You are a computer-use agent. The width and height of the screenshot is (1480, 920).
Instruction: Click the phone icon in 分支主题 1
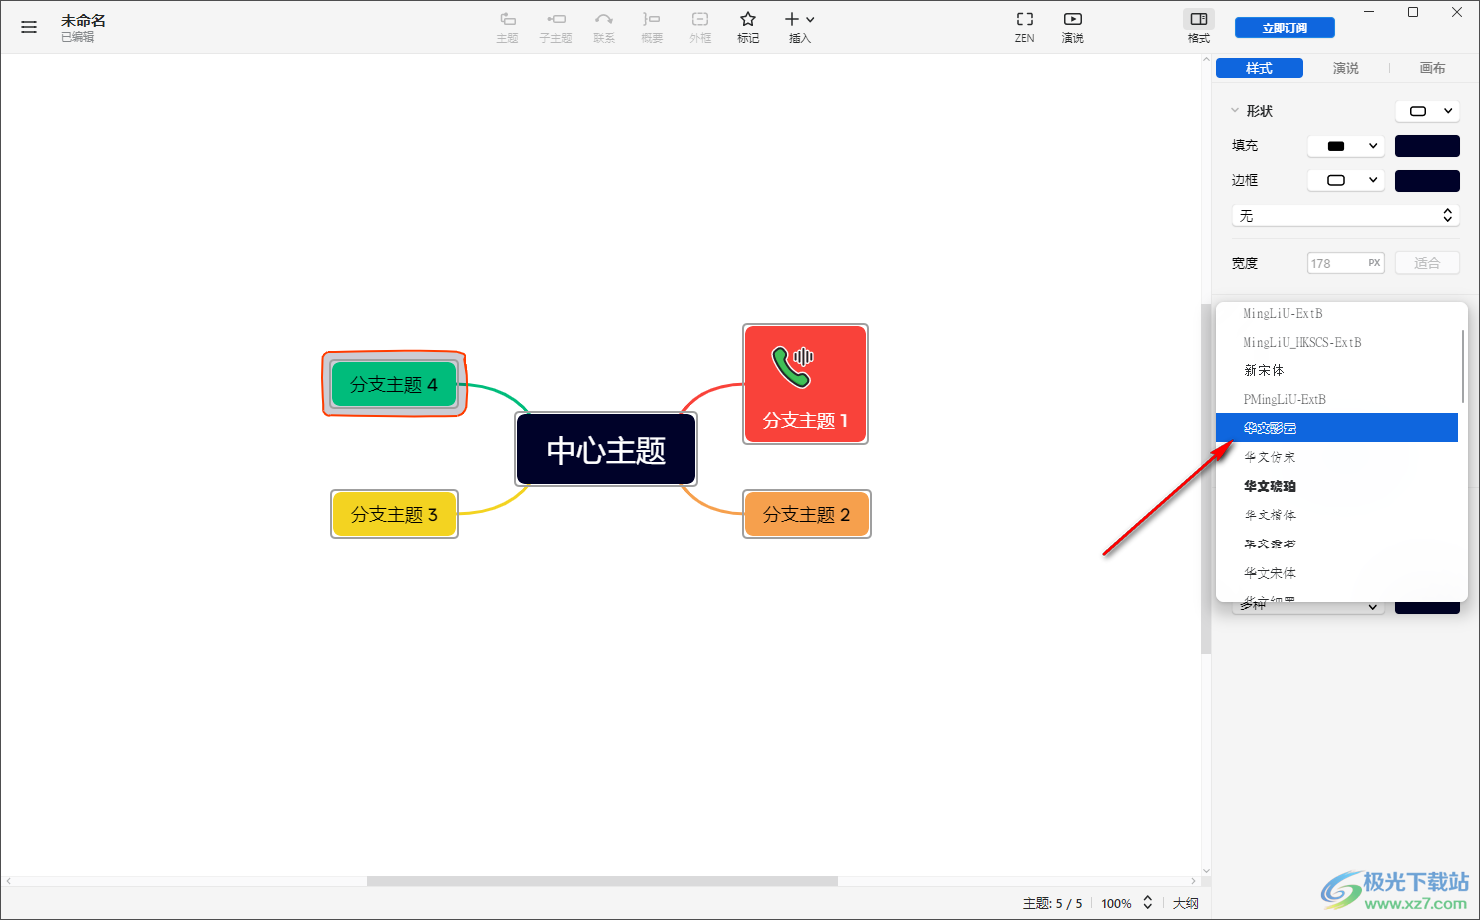point(793,366)
